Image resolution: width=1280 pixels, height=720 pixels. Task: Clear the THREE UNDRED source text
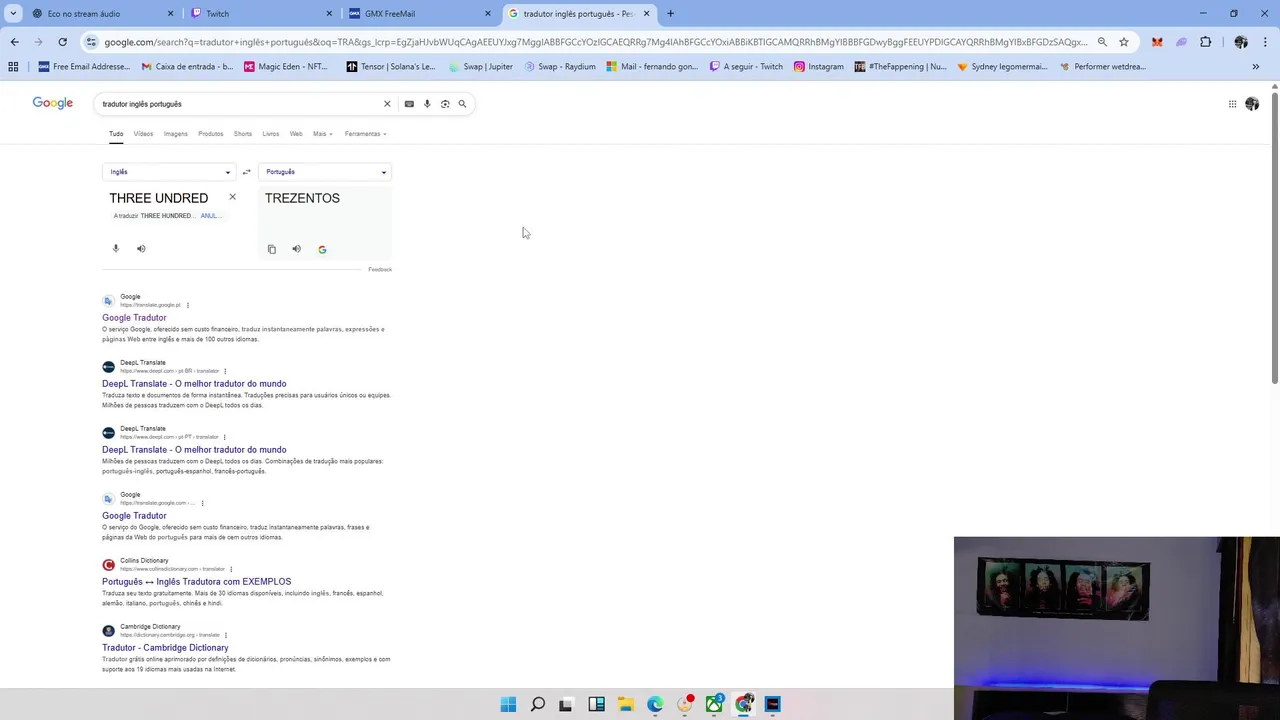[x=232, y=197]
